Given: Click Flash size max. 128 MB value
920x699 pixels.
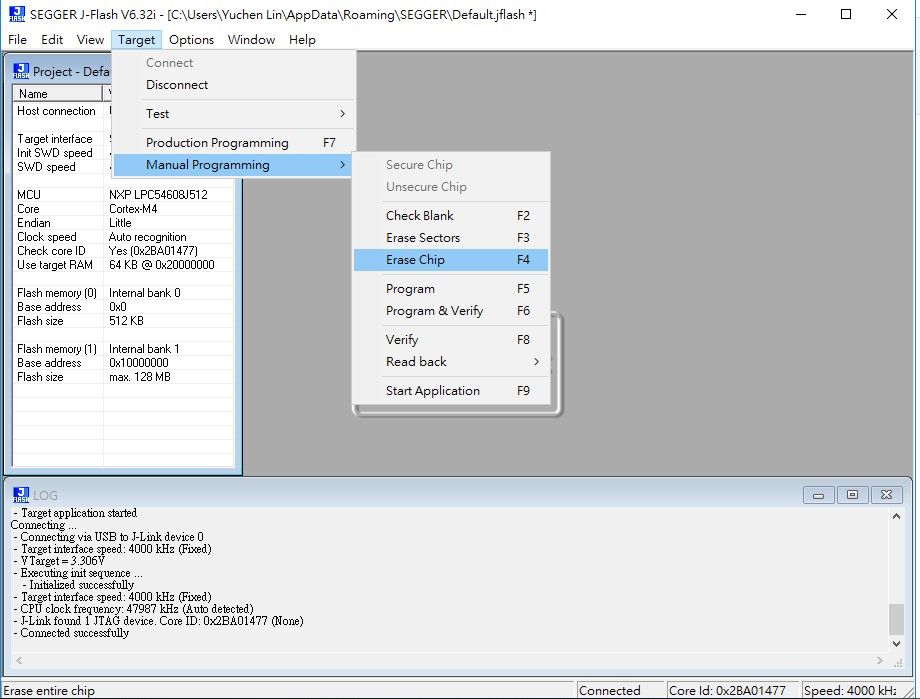Looking at the screenshot, I should pyautogui.click(x=140, y=377).
